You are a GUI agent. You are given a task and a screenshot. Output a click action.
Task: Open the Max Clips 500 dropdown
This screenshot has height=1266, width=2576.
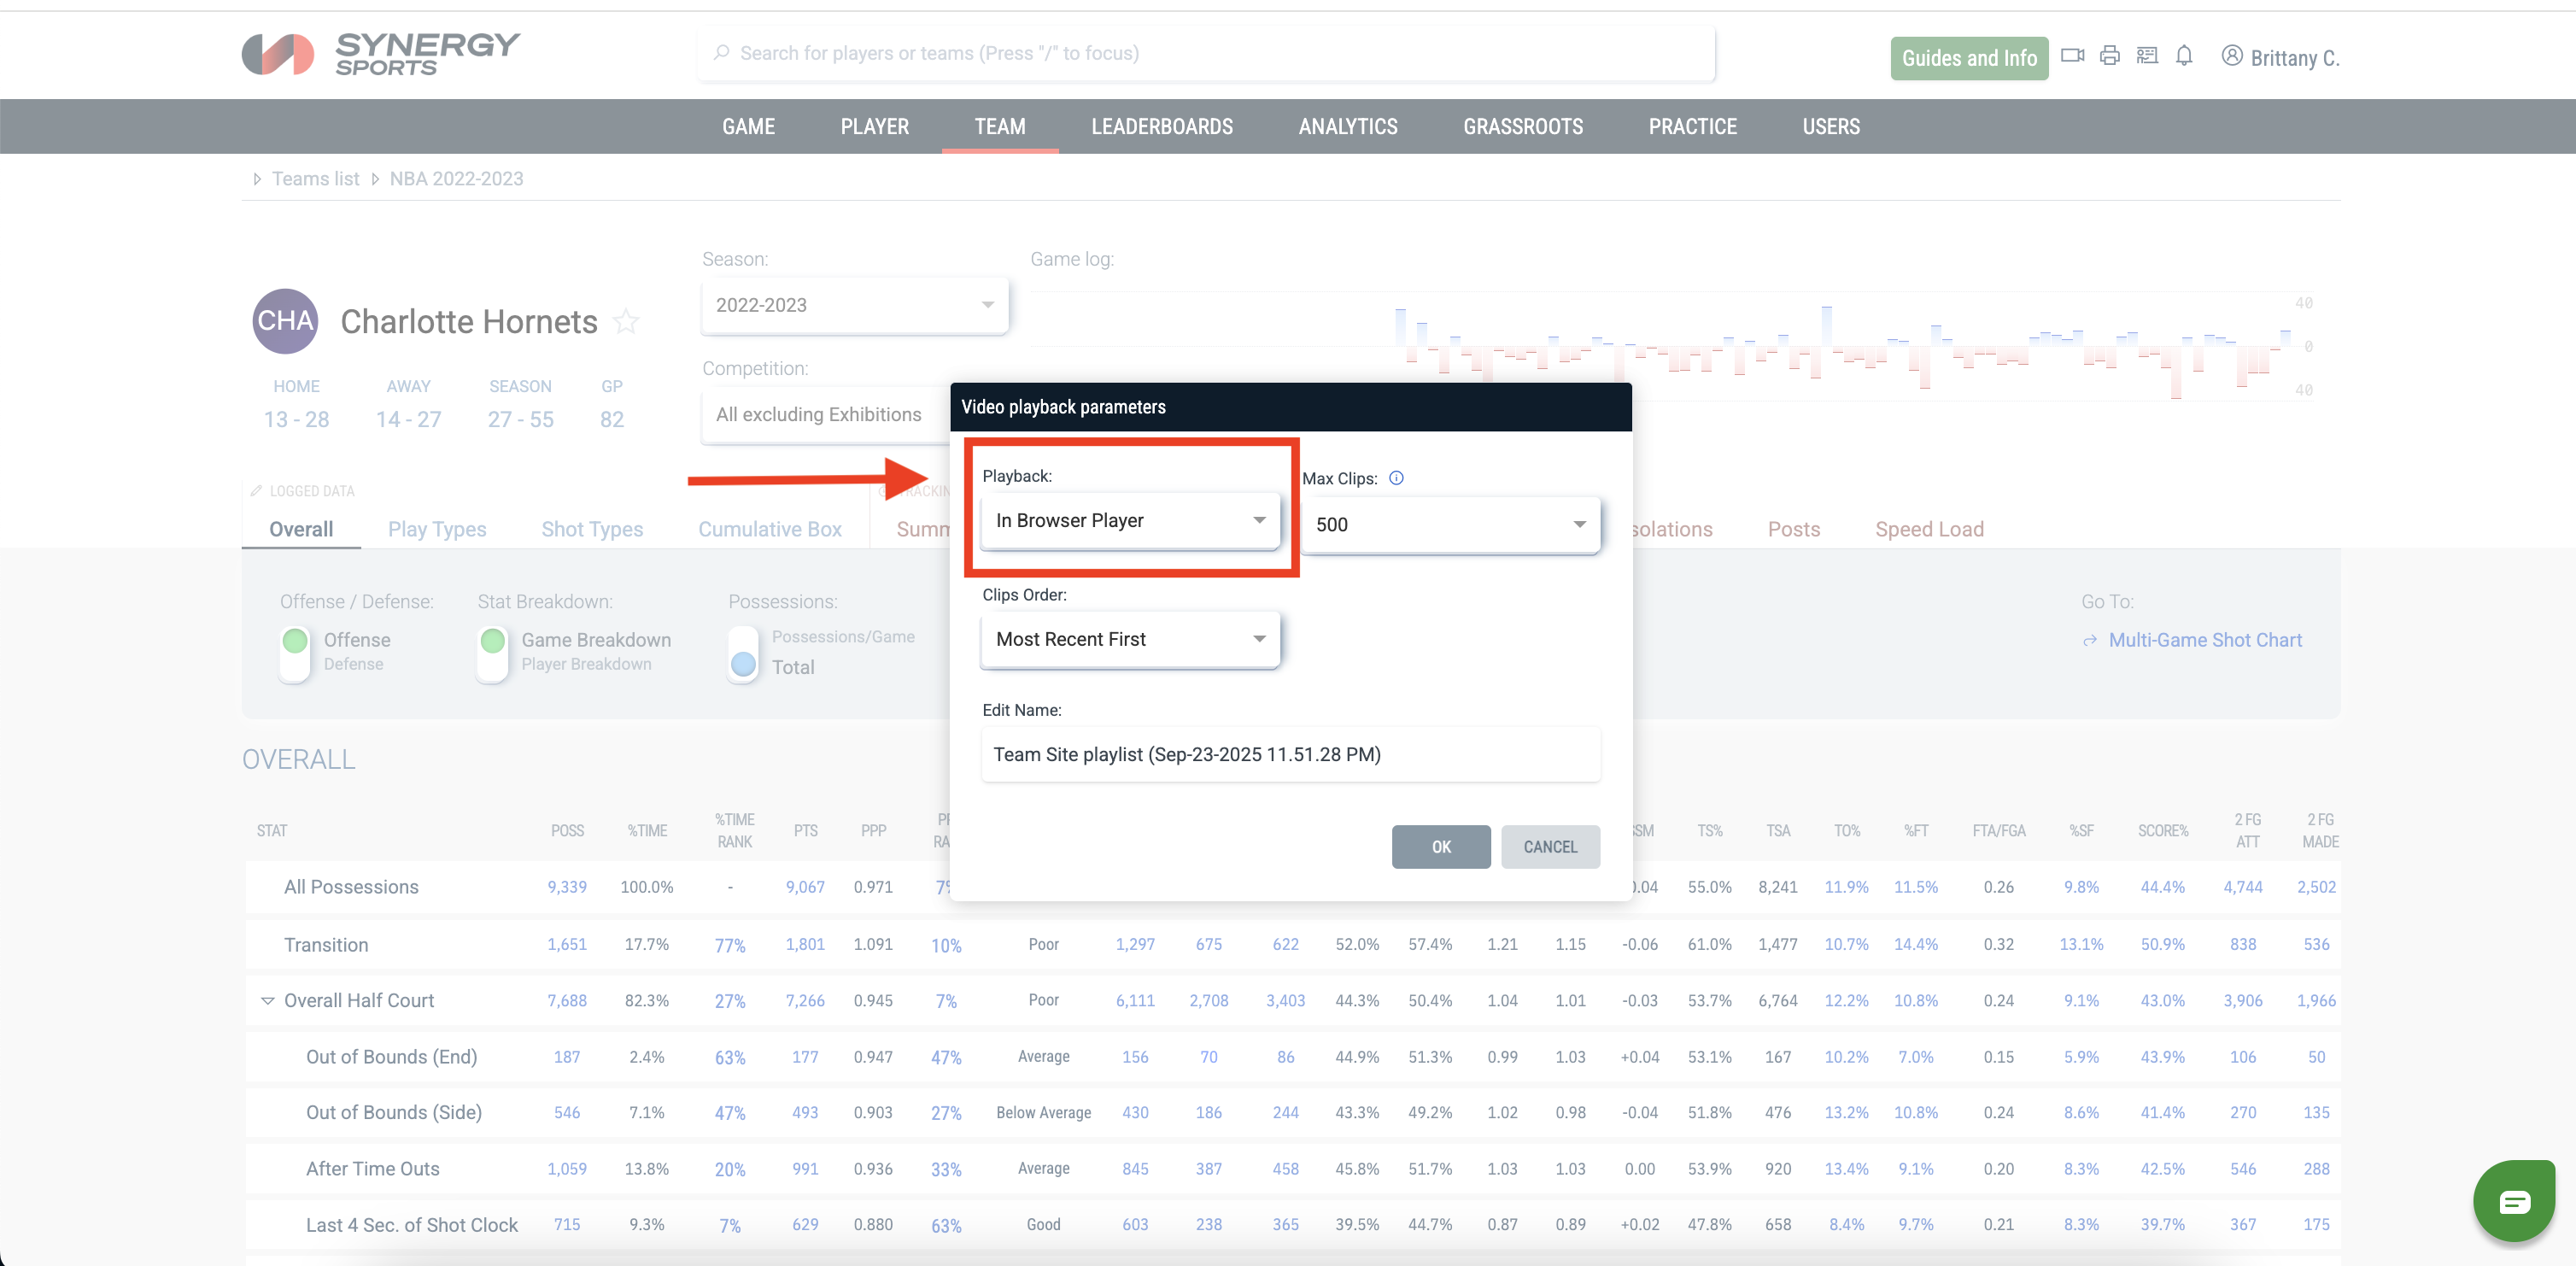[x=1450, y=524]
